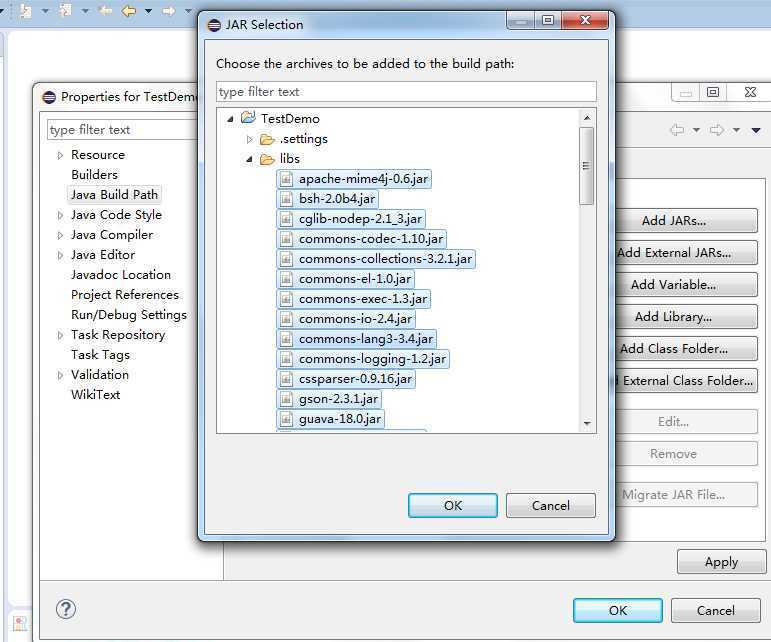This screenshot has height=642, width=771.
Task: Open Run/Debug Settings page
Action: click(129, 315)
